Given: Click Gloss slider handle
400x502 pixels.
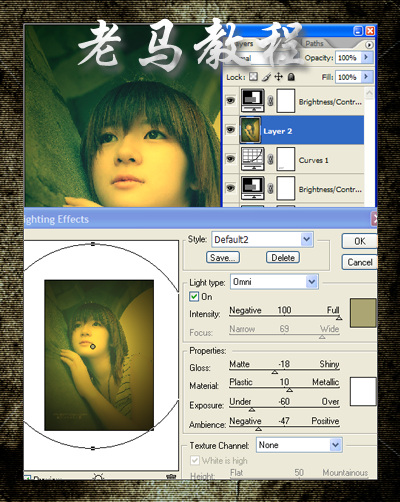Looking at the screenshot, I should click(275, 372).
